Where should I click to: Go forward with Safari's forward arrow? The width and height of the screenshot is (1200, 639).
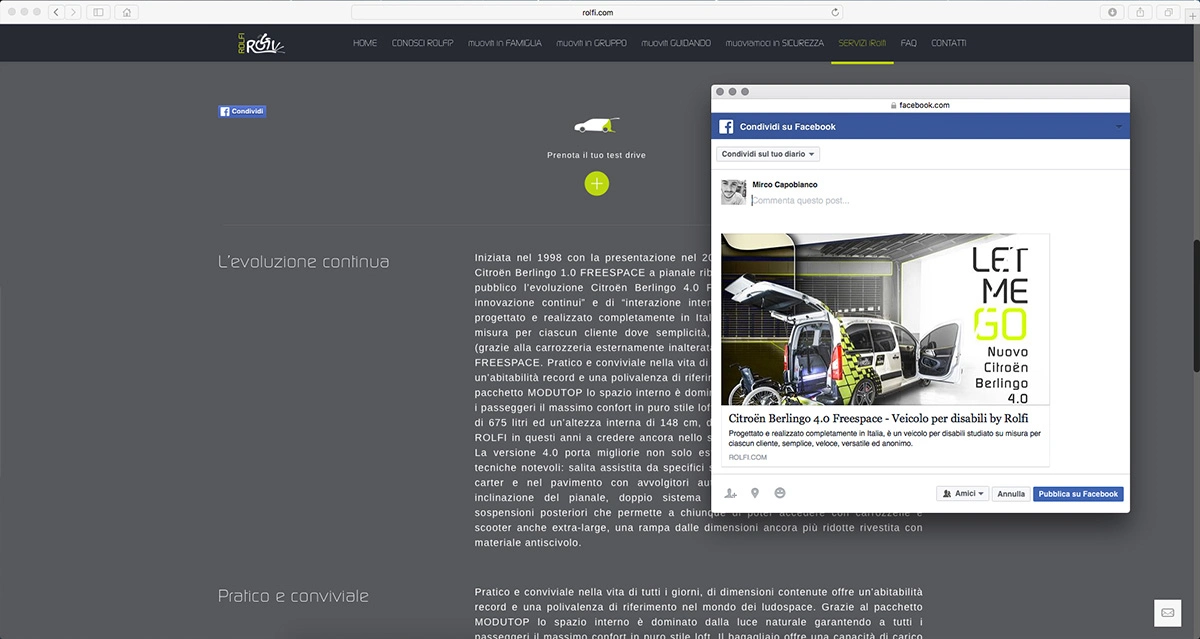click(73, 12)
